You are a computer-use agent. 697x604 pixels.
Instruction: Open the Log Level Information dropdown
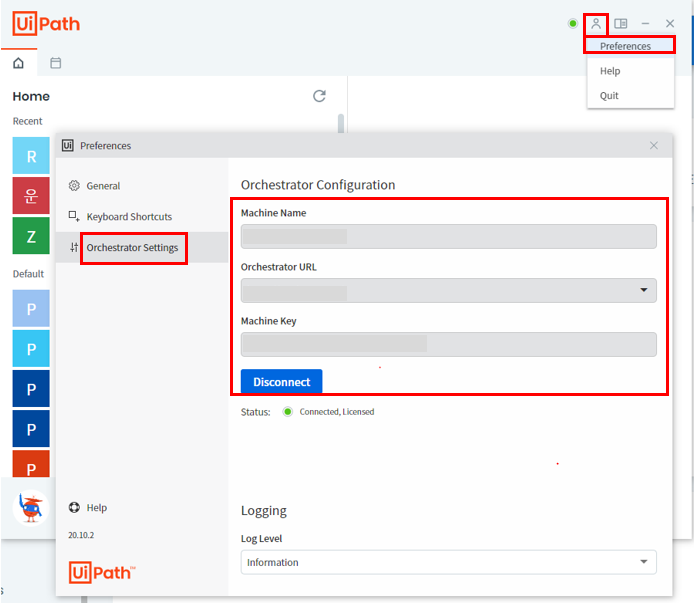point(450,564)
